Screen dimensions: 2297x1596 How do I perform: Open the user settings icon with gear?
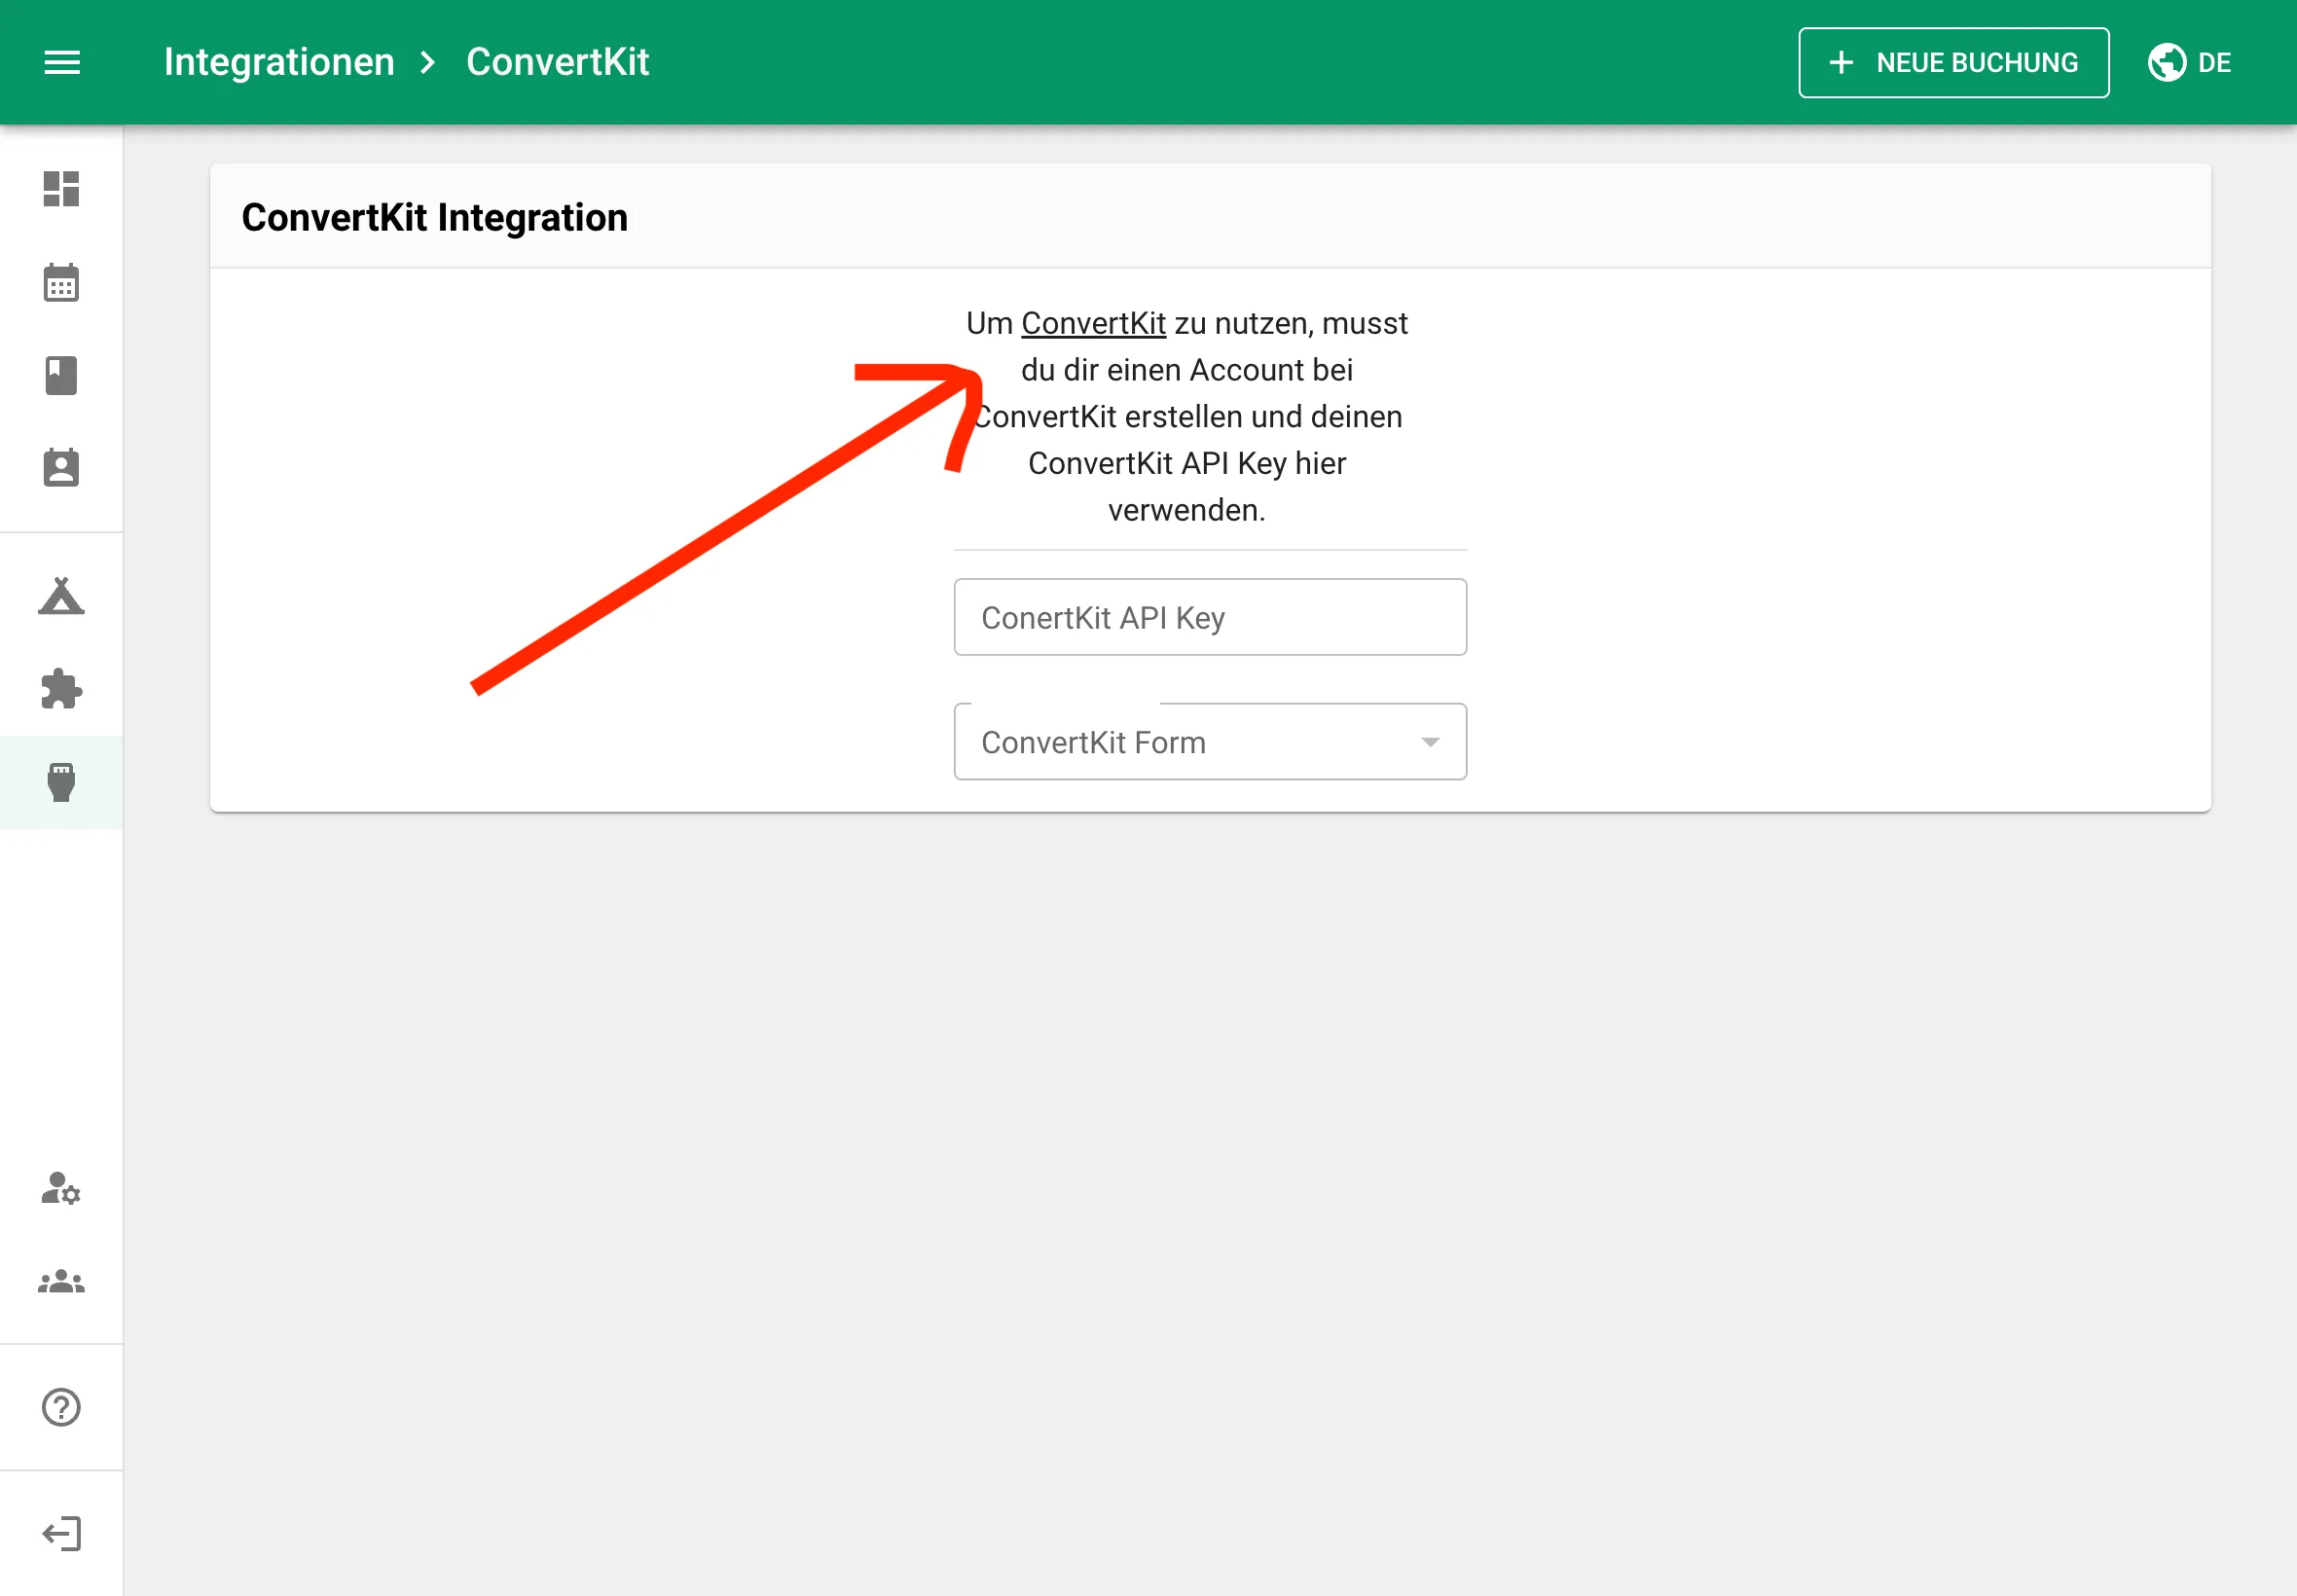click(x=61, y=1188)
